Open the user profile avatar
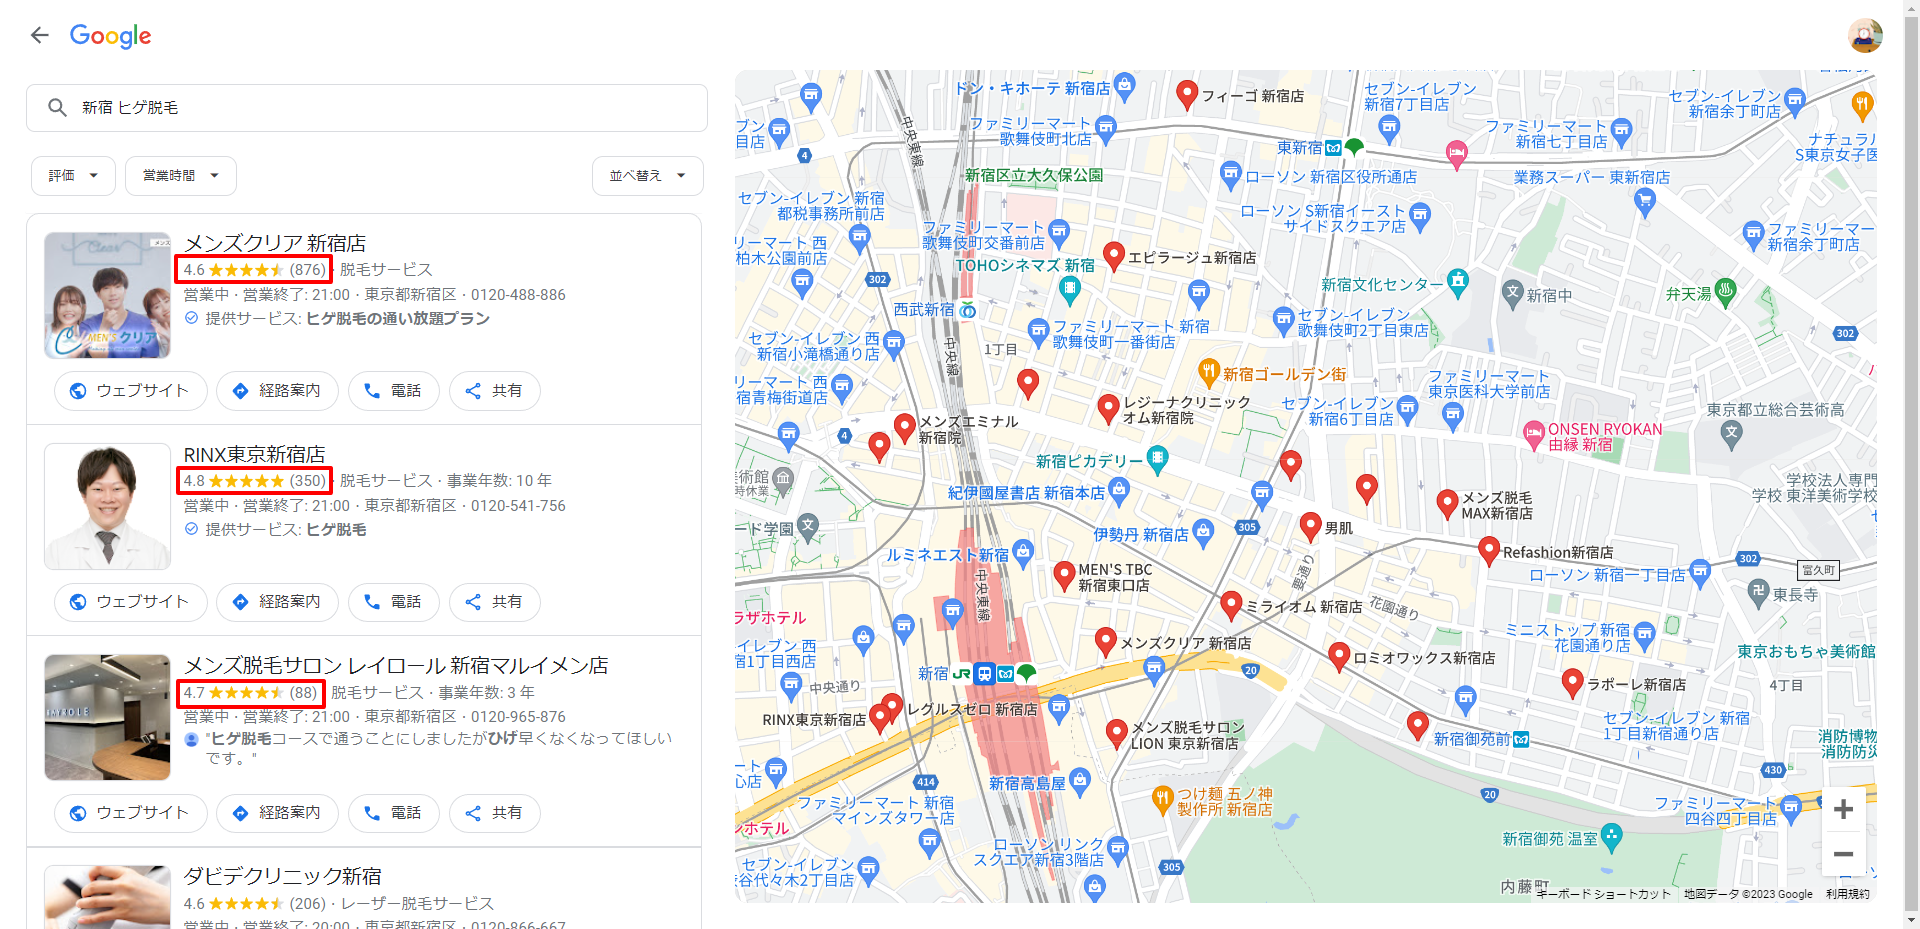The width and height of the screenshot is (1920, 929). (1865, 36)
